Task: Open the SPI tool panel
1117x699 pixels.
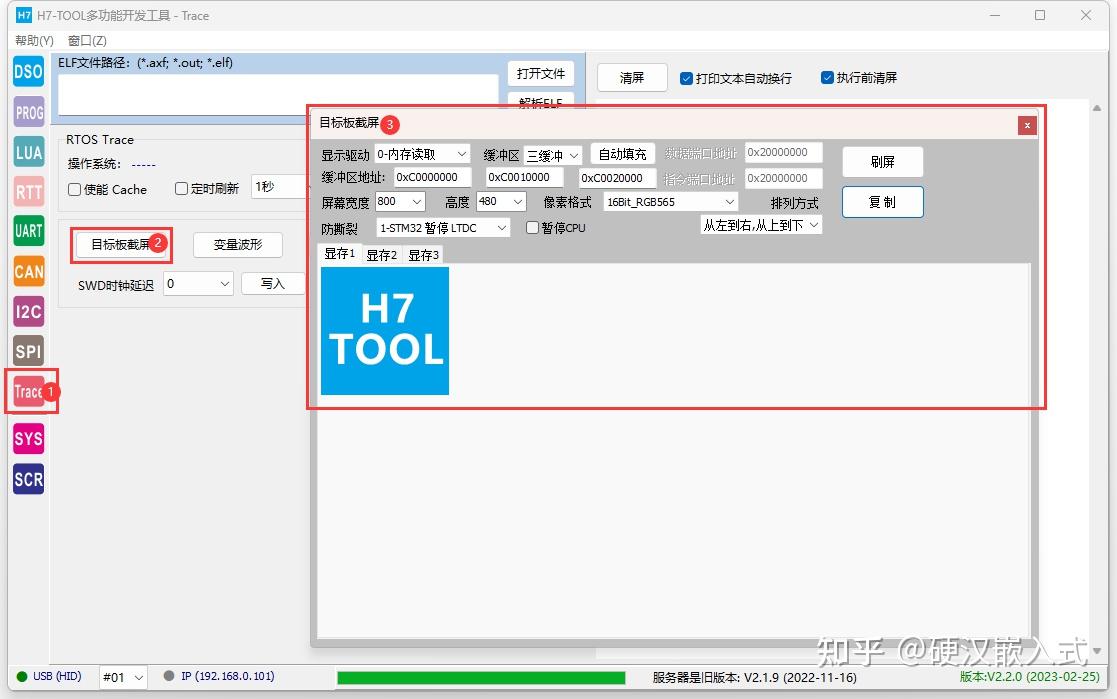Action: point(27,351)
